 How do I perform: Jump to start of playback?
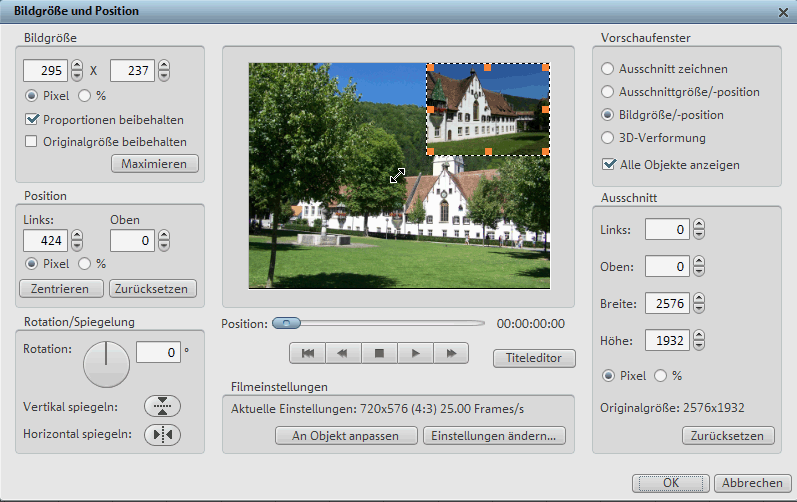pos(308,353)
